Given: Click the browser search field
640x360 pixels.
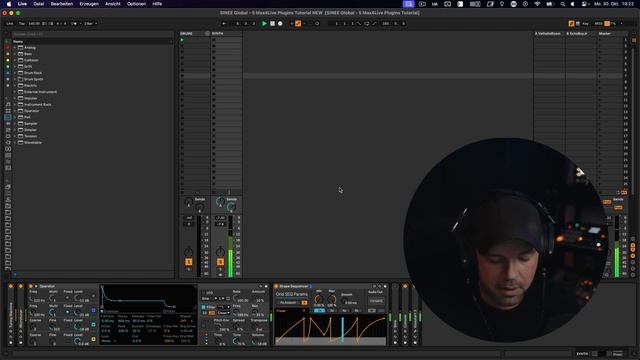Looking at the screenshot, I should 92,34.
